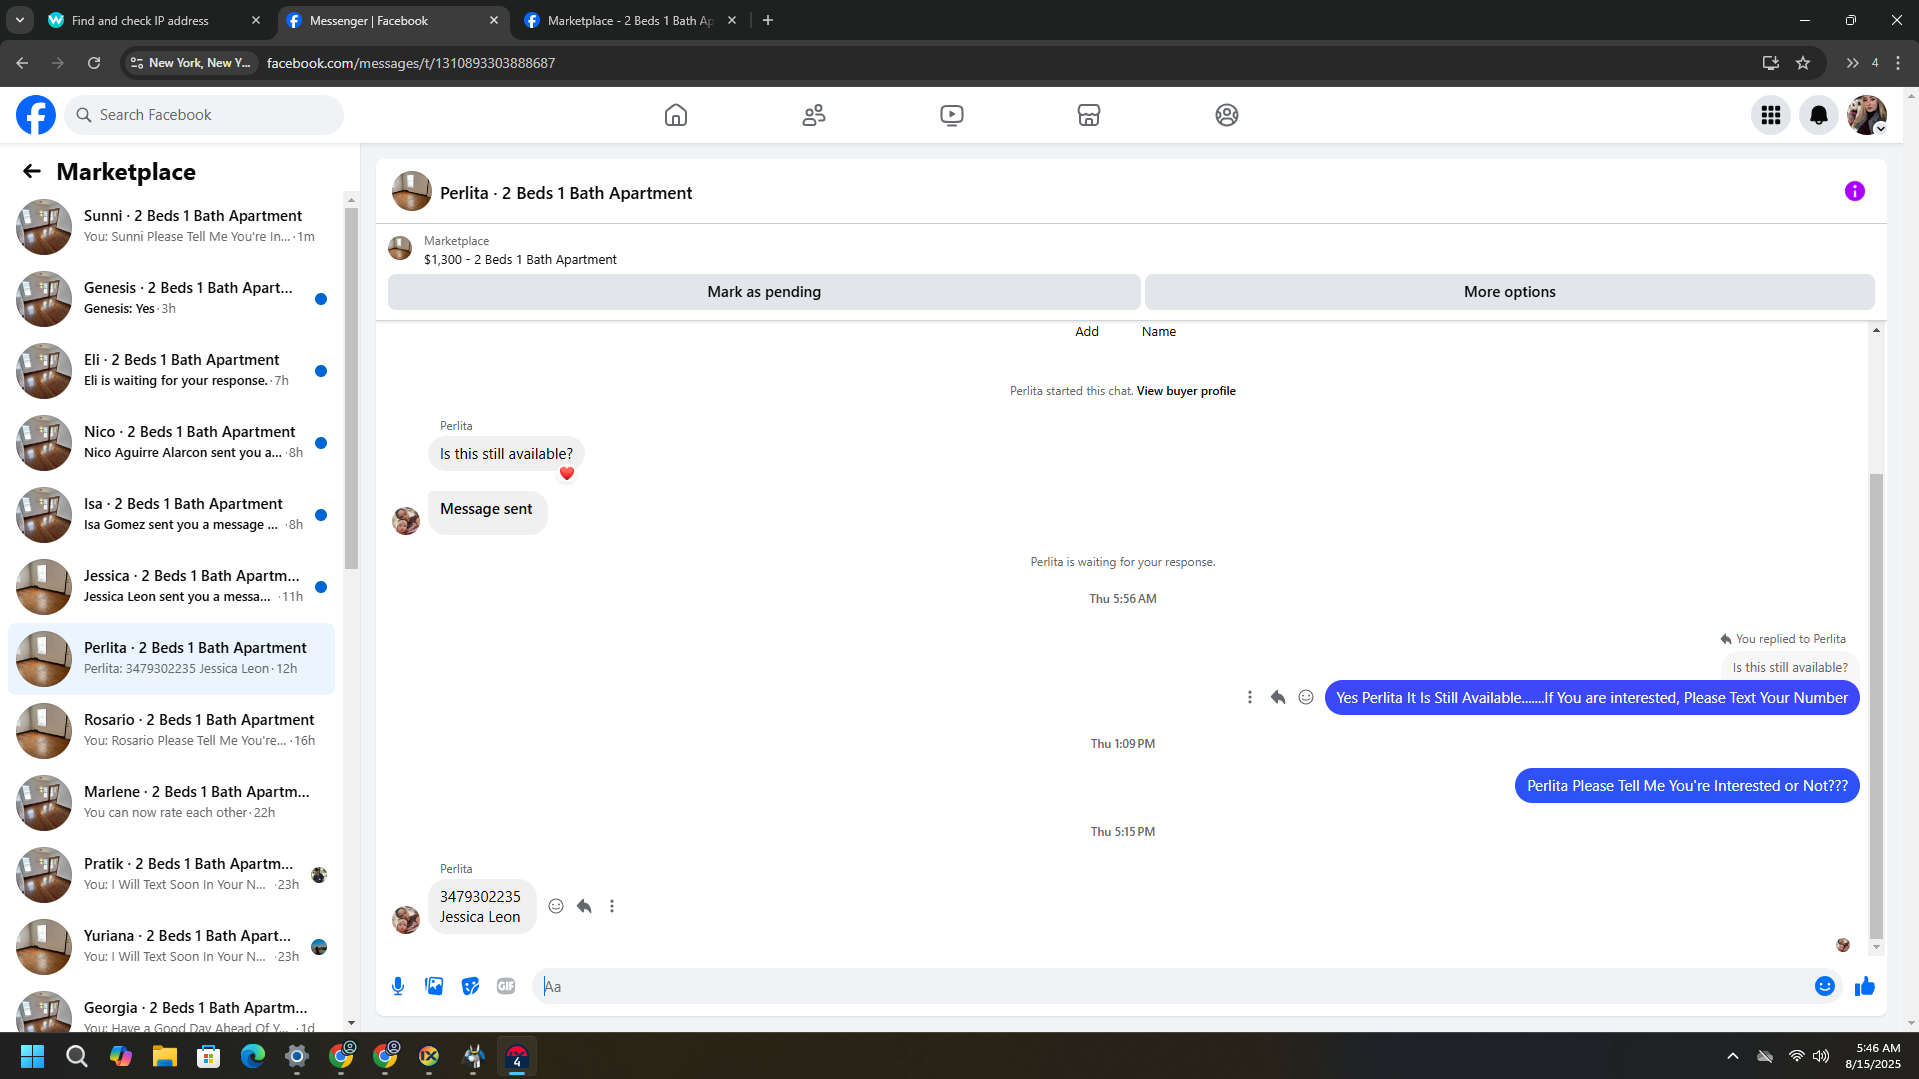This screenshot has width=1919, height=1079.
Task: Focus the Aa message input box
Action: [x=1170, y=986]
